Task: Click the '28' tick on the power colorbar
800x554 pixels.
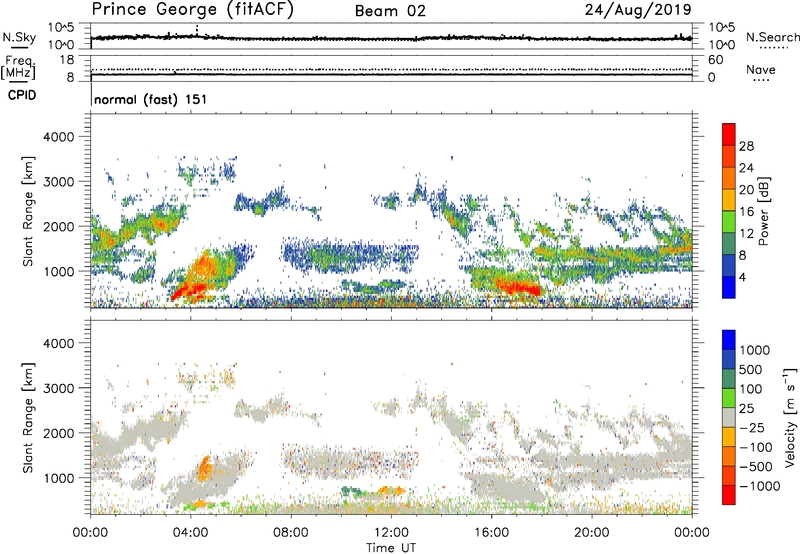Action: 746,146
